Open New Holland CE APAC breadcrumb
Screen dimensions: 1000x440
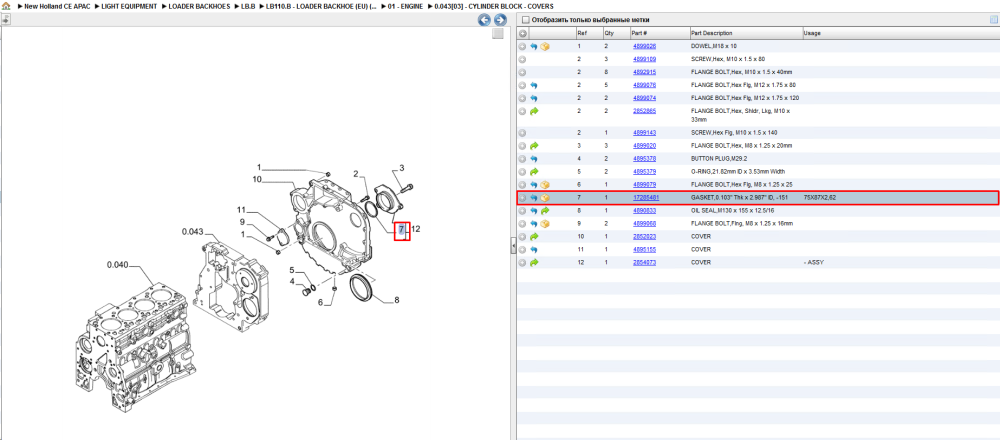57,6
